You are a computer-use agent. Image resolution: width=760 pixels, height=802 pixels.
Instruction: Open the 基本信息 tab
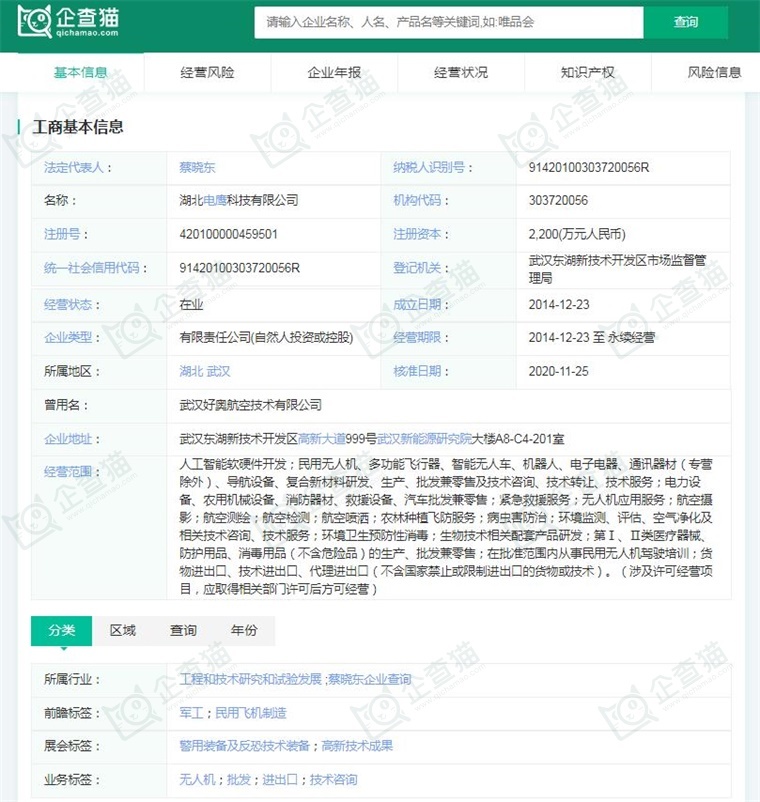pyautogui.click(x=81, y=73)
